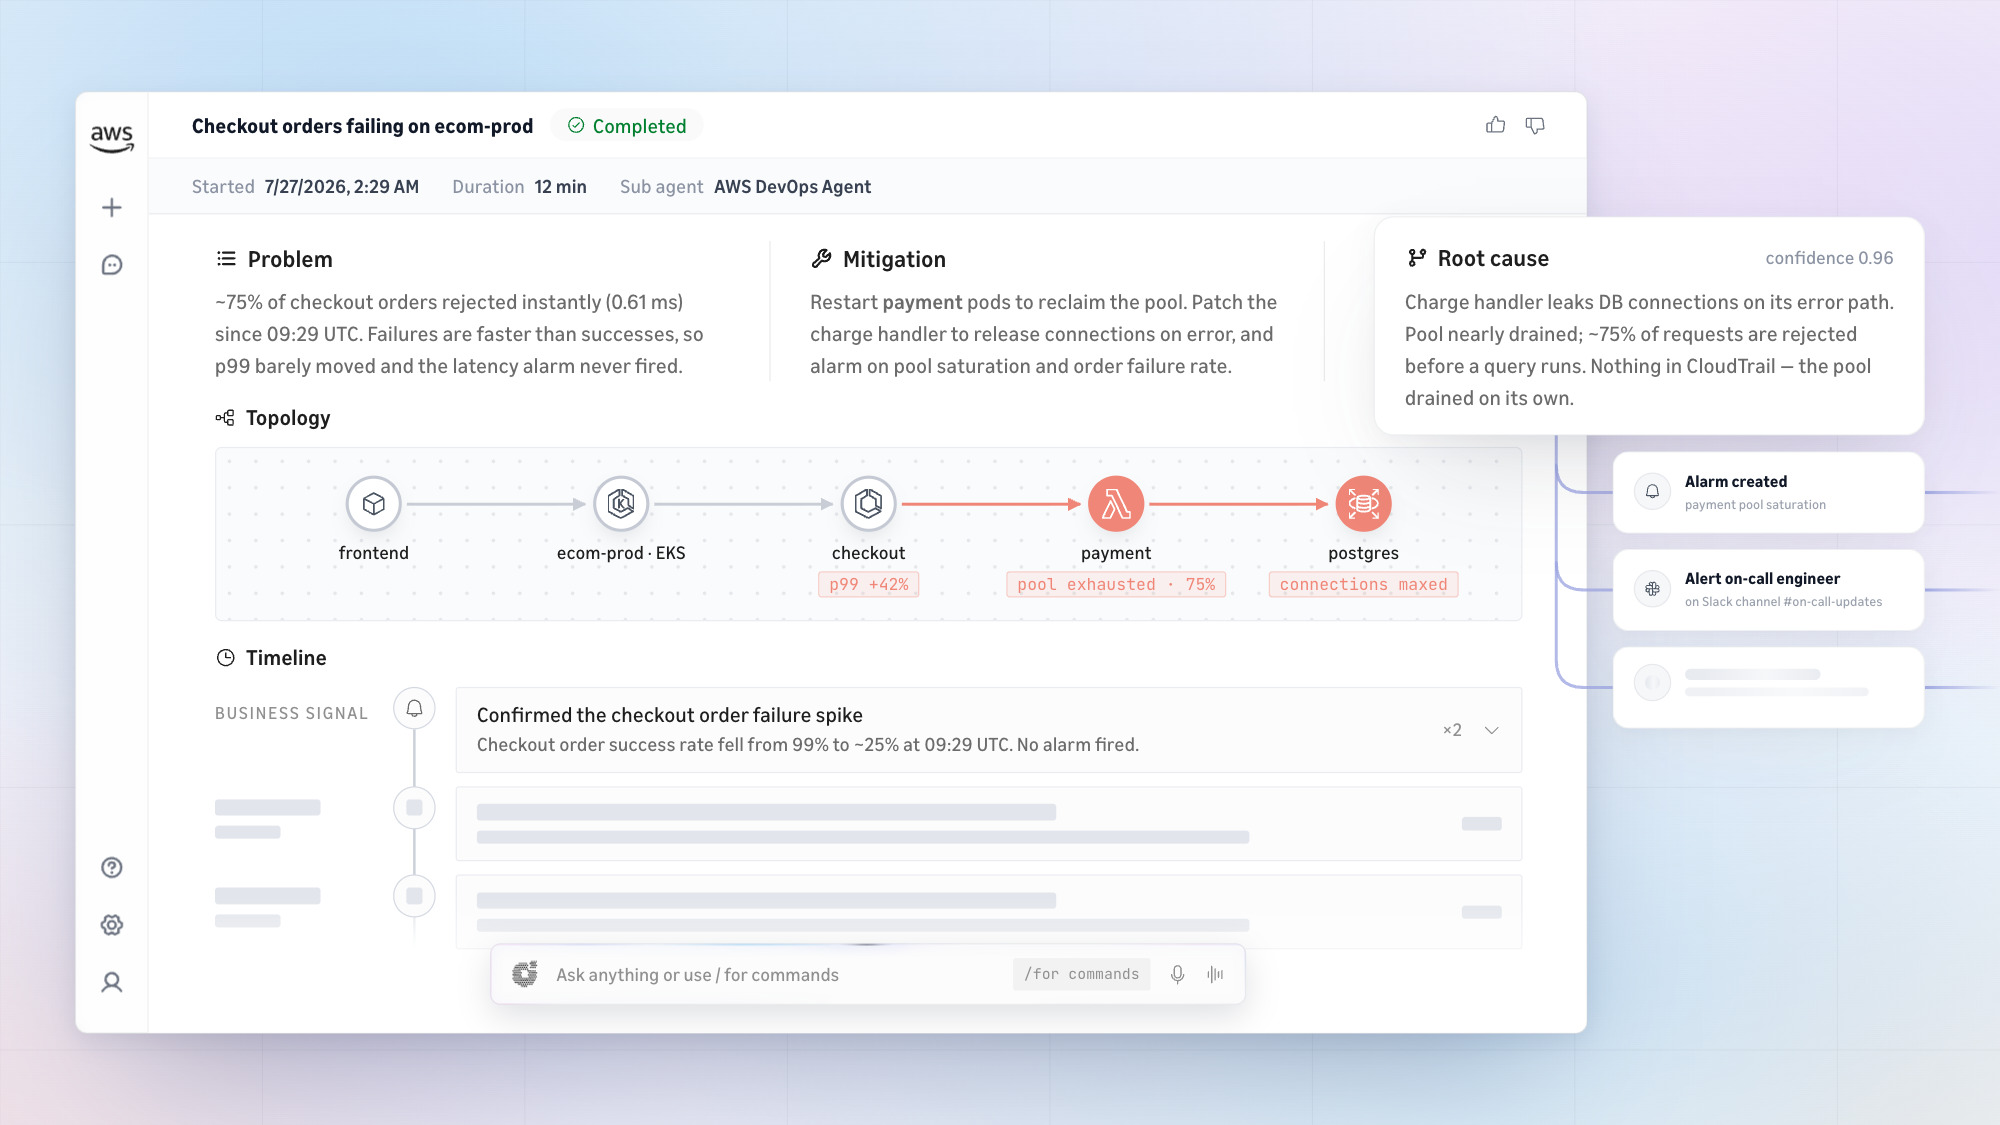Click the AWS logo in the sidebar
Screen dimensions: 2000x1125
pos(112,138)
